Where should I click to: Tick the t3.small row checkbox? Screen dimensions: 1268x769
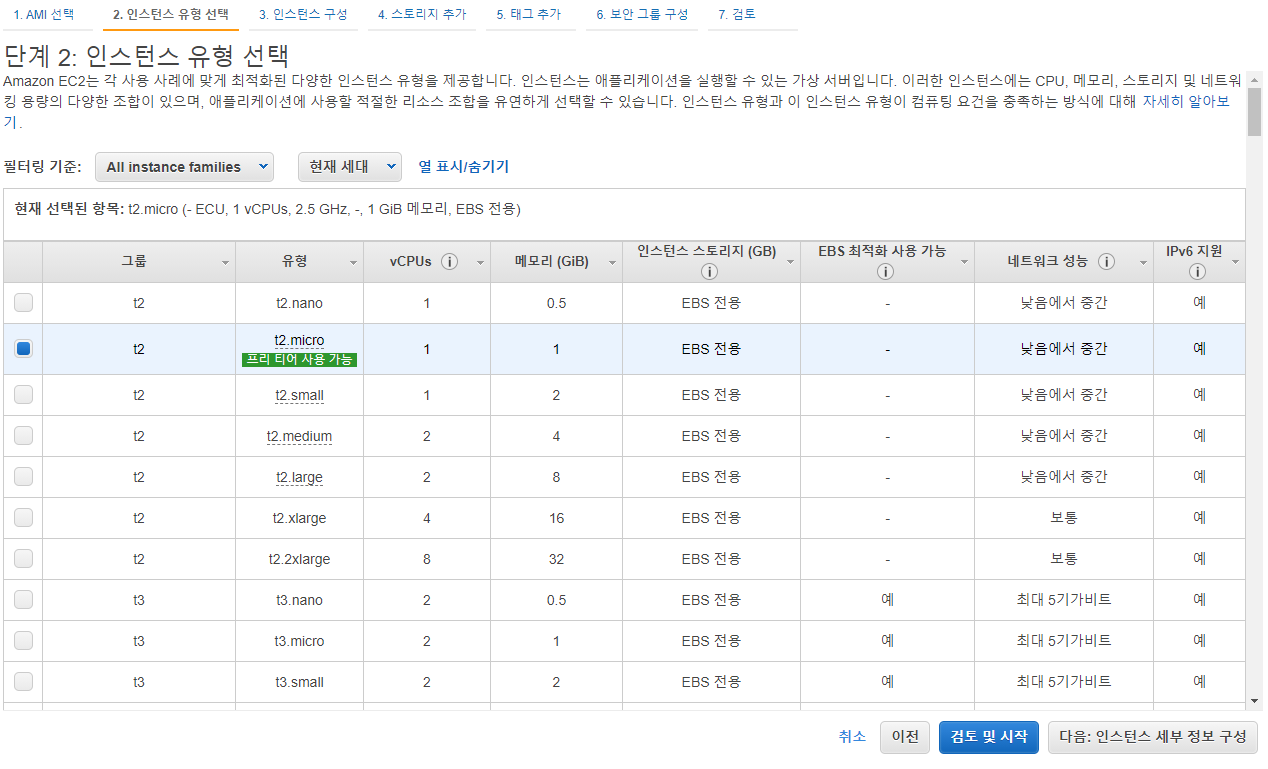(x=23, y=682)
